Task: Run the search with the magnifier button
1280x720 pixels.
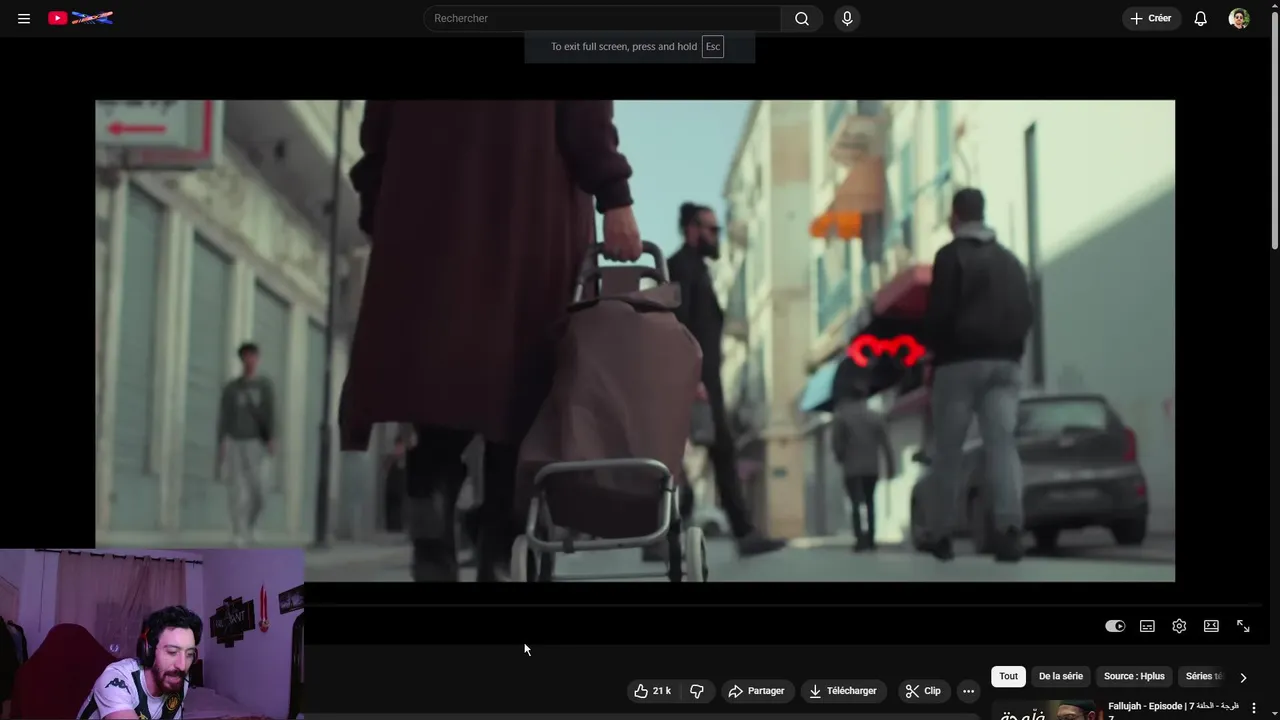Action: [802, 18]
